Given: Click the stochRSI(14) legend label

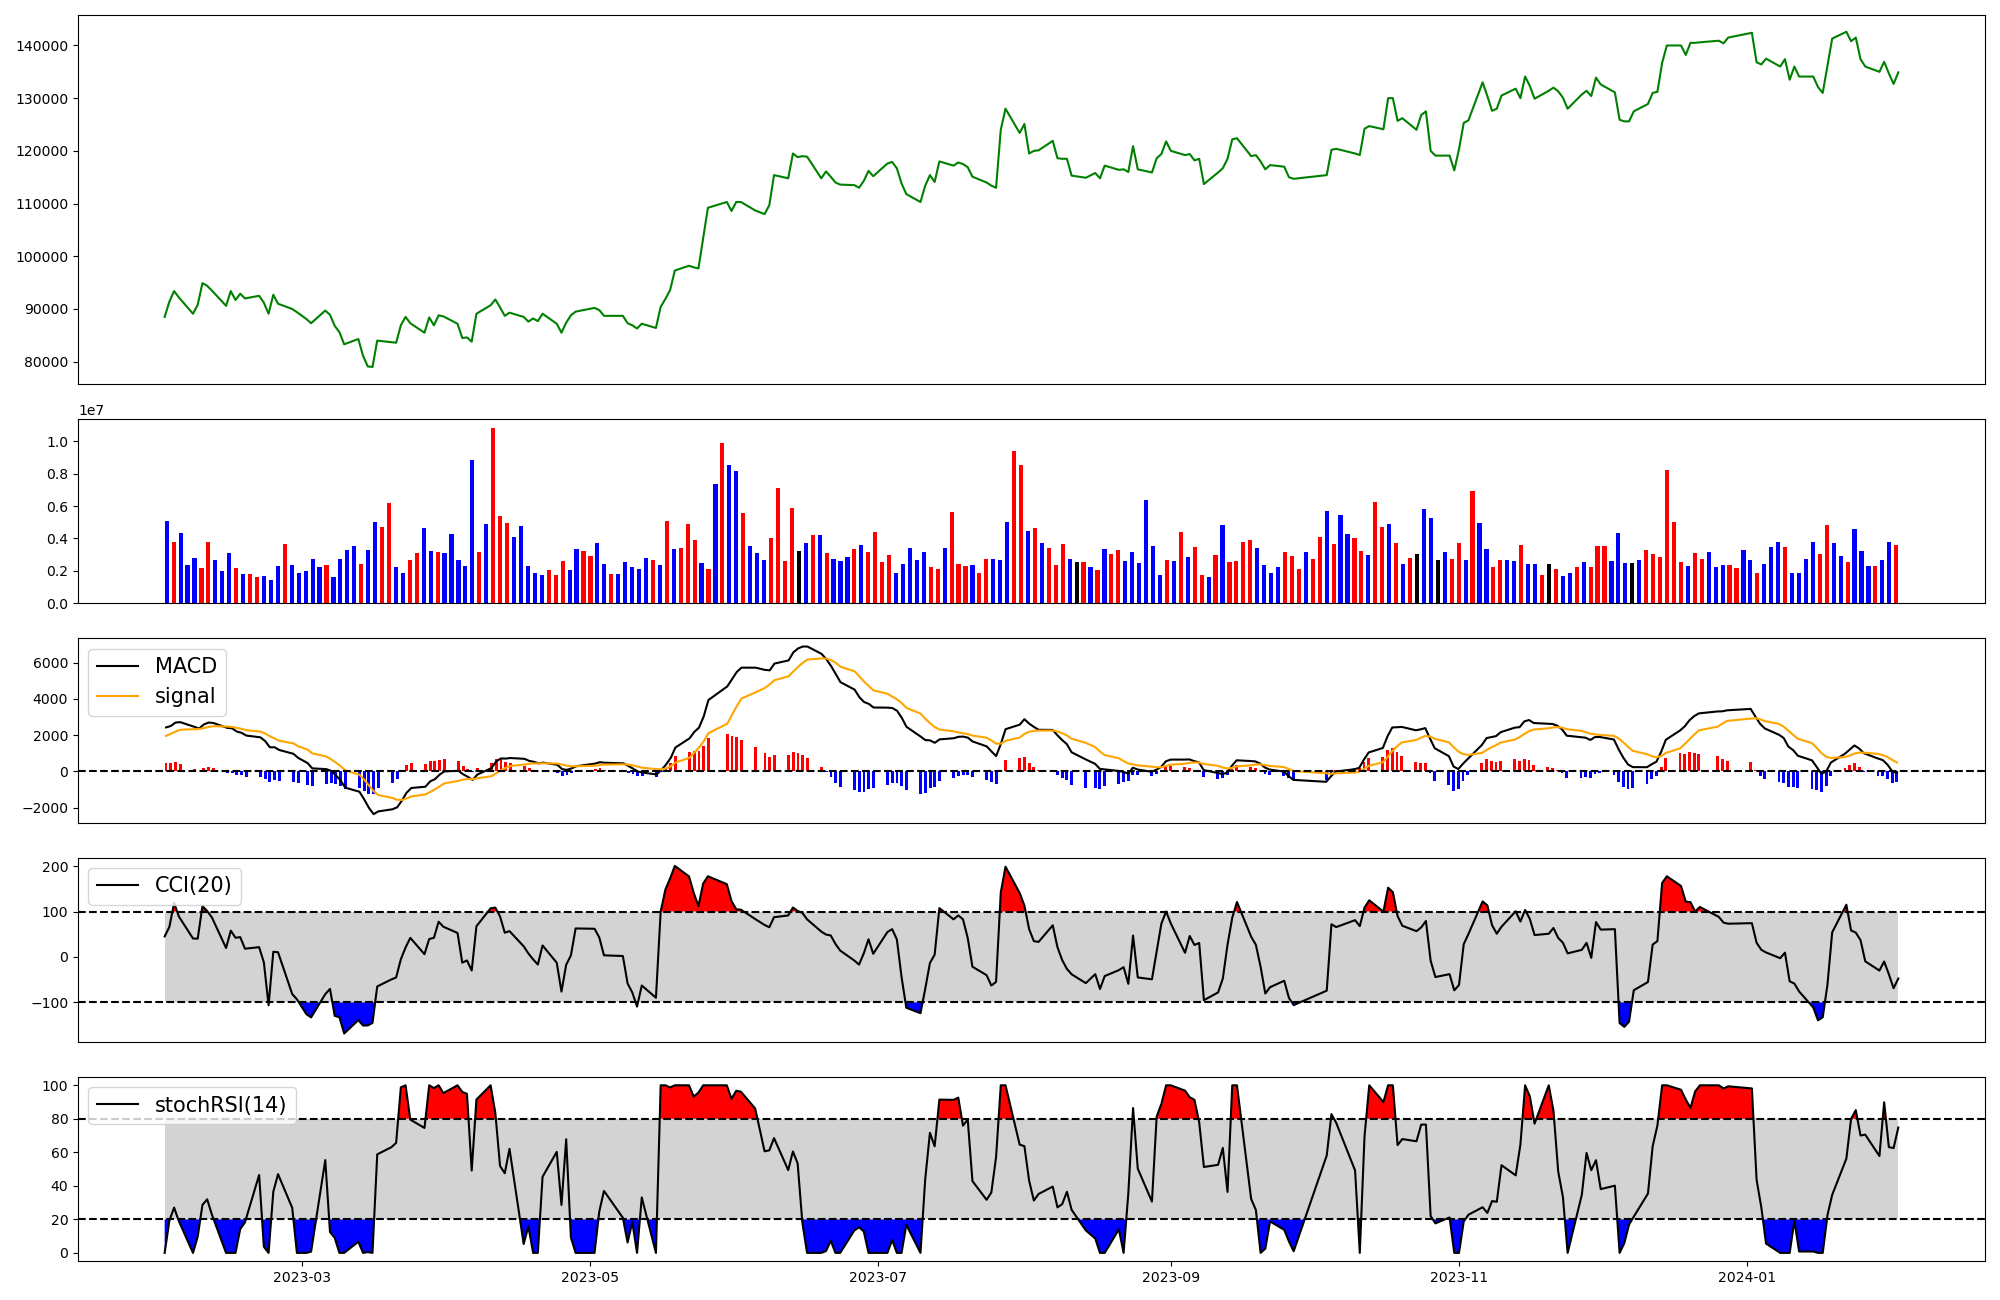Looking at the screenshot, I should tap(220, 1105).
